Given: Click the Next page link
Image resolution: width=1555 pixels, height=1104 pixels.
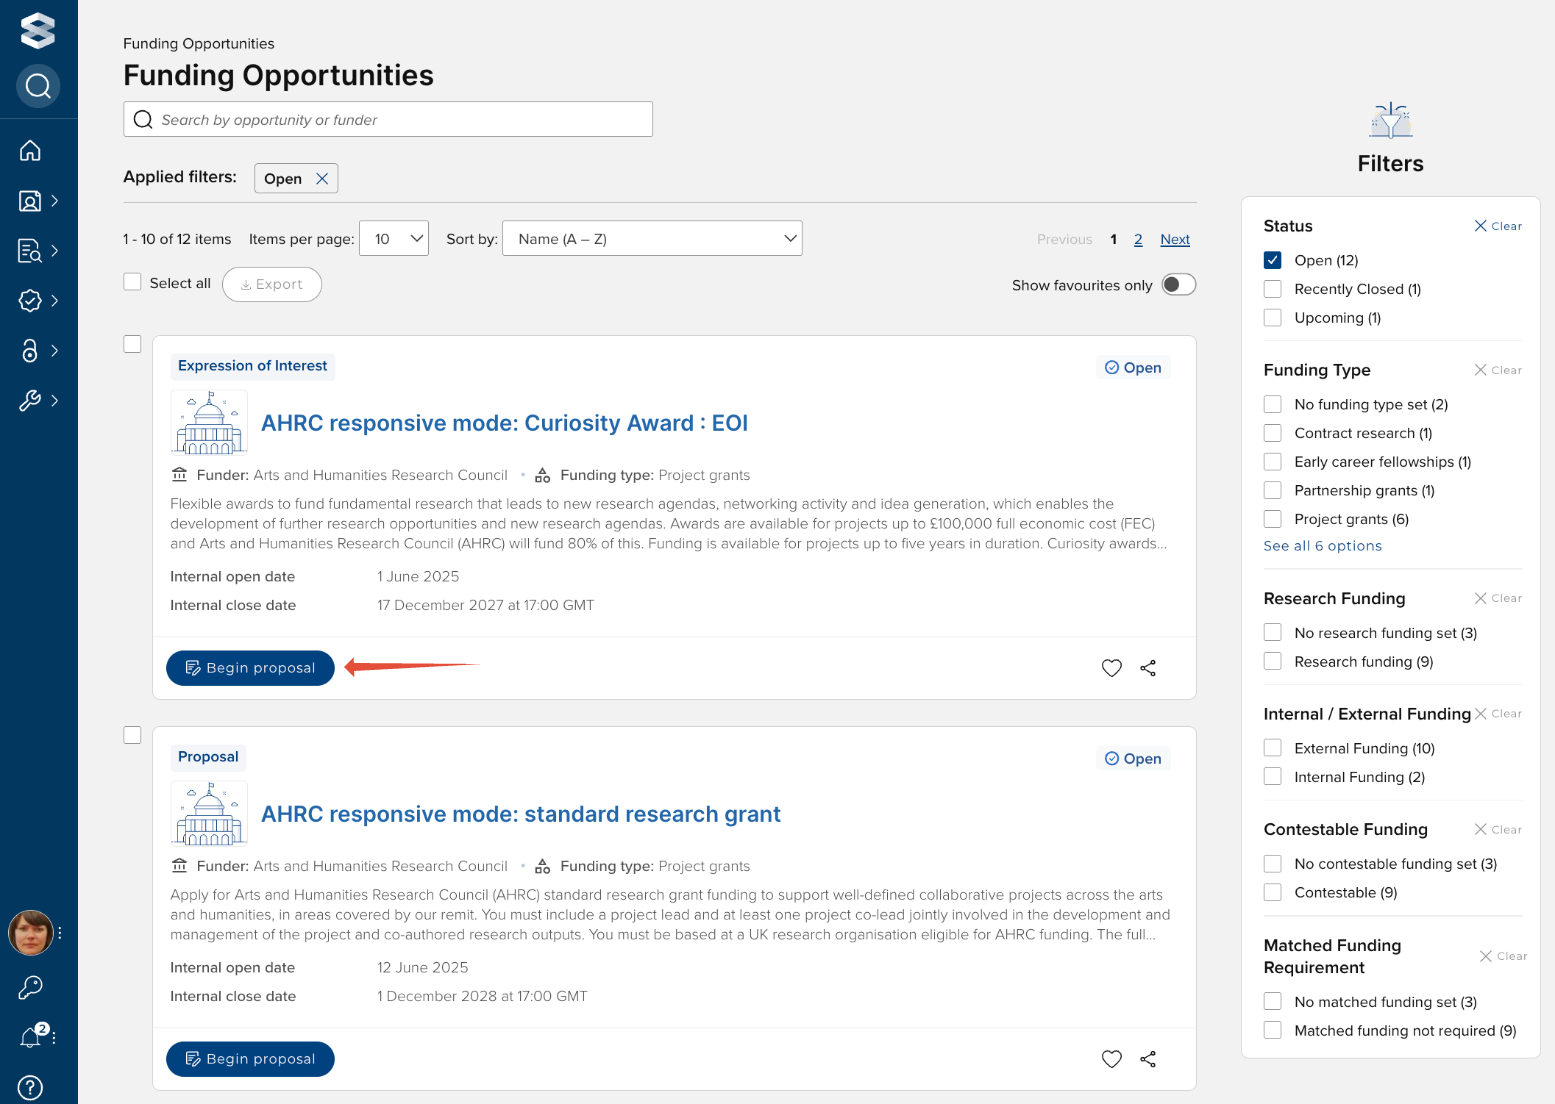Looking at the screenshot, I should pos(1175,240).
